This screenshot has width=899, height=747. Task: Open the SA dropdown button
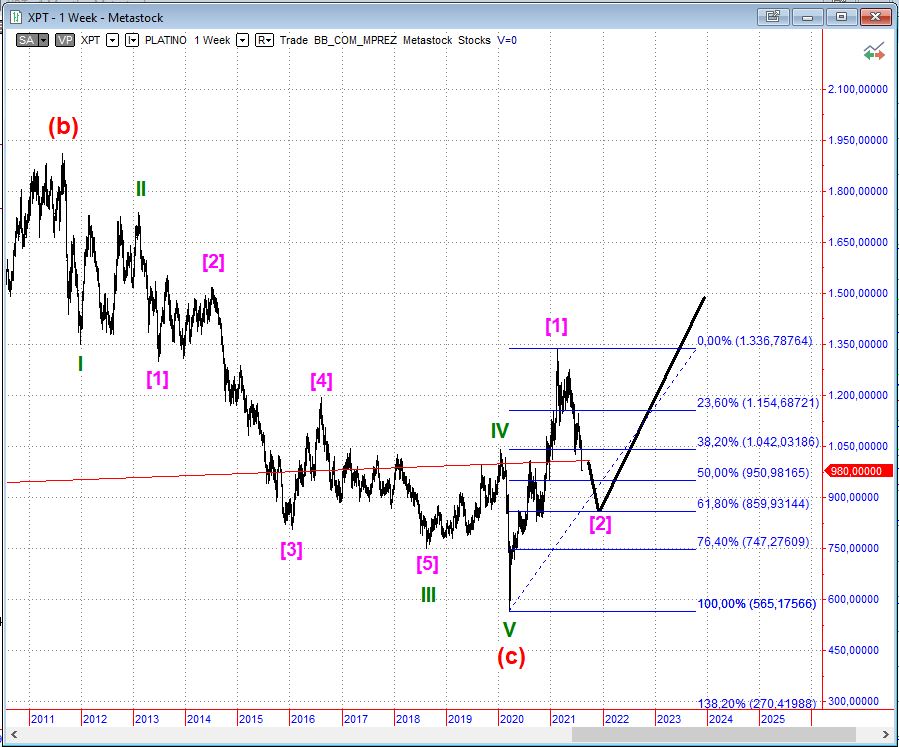[x=32, y=40]
